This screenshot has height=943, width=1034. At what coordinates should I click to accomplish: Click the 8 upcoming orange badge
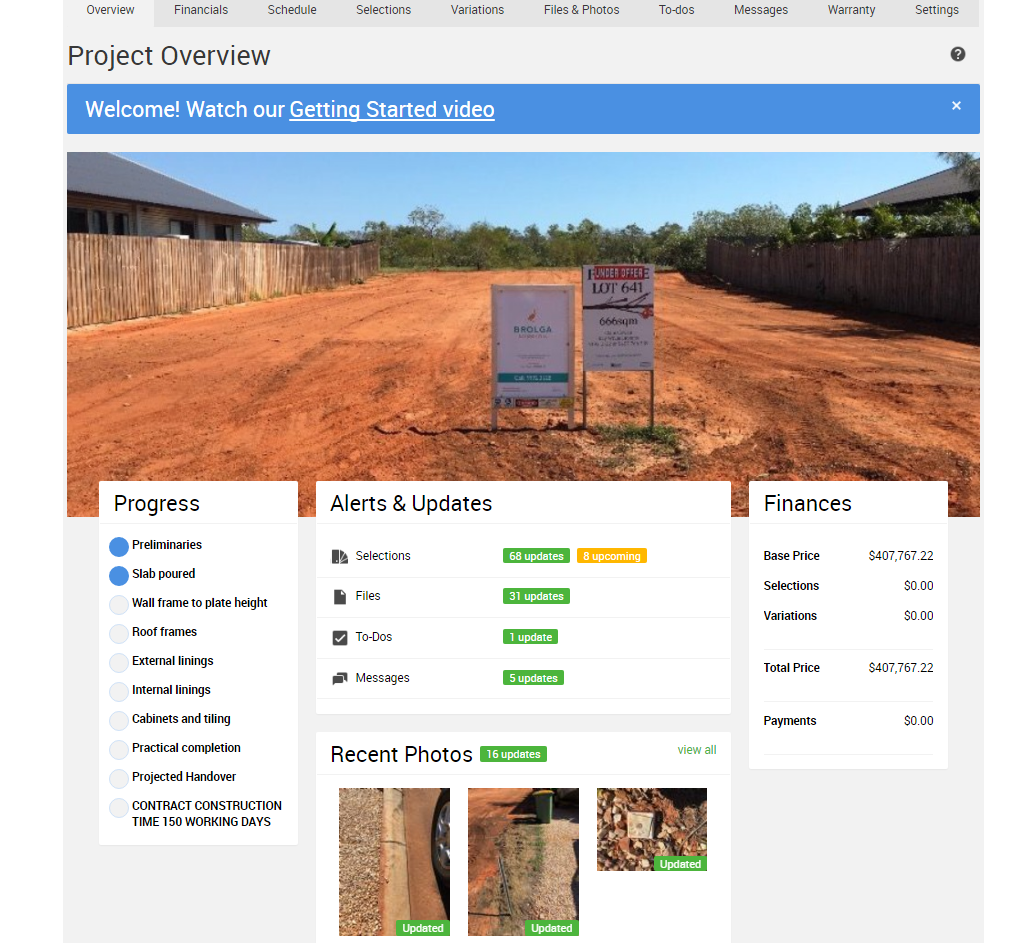(x=611, y=556)
